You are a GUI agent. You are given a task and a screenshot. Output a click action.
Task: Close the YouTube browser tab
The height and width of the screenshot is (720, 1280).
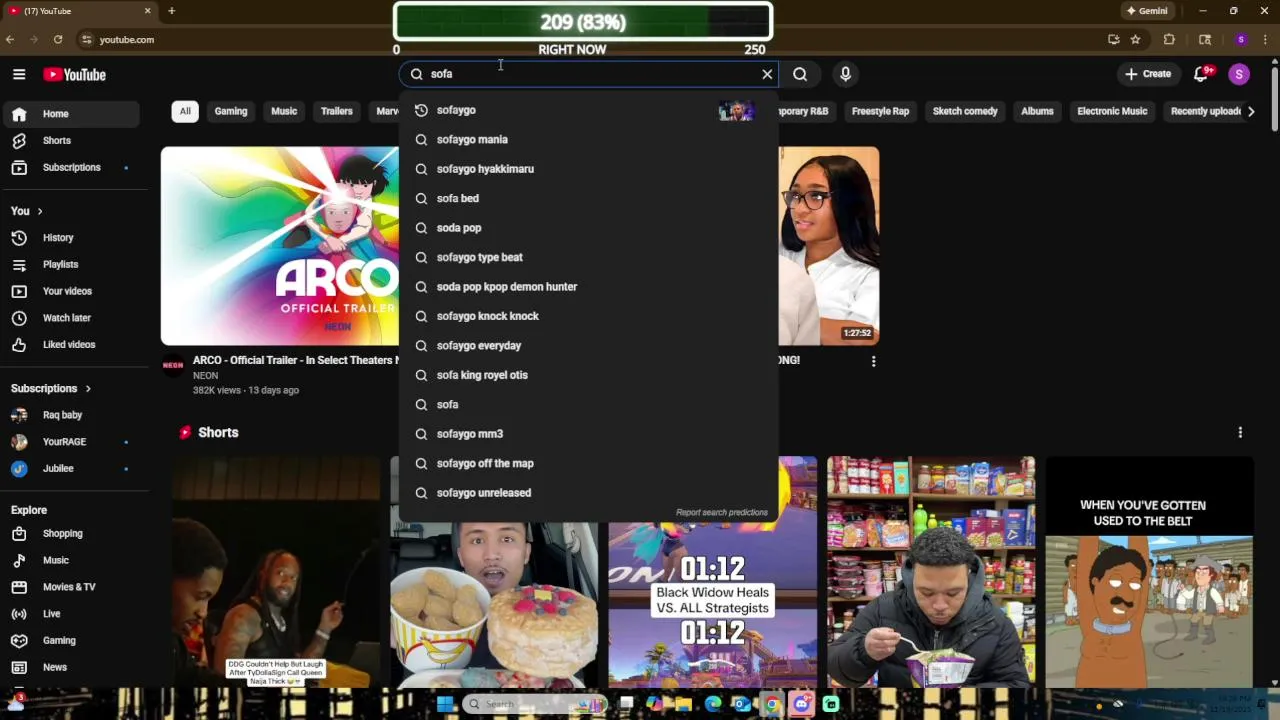[147, 11]
